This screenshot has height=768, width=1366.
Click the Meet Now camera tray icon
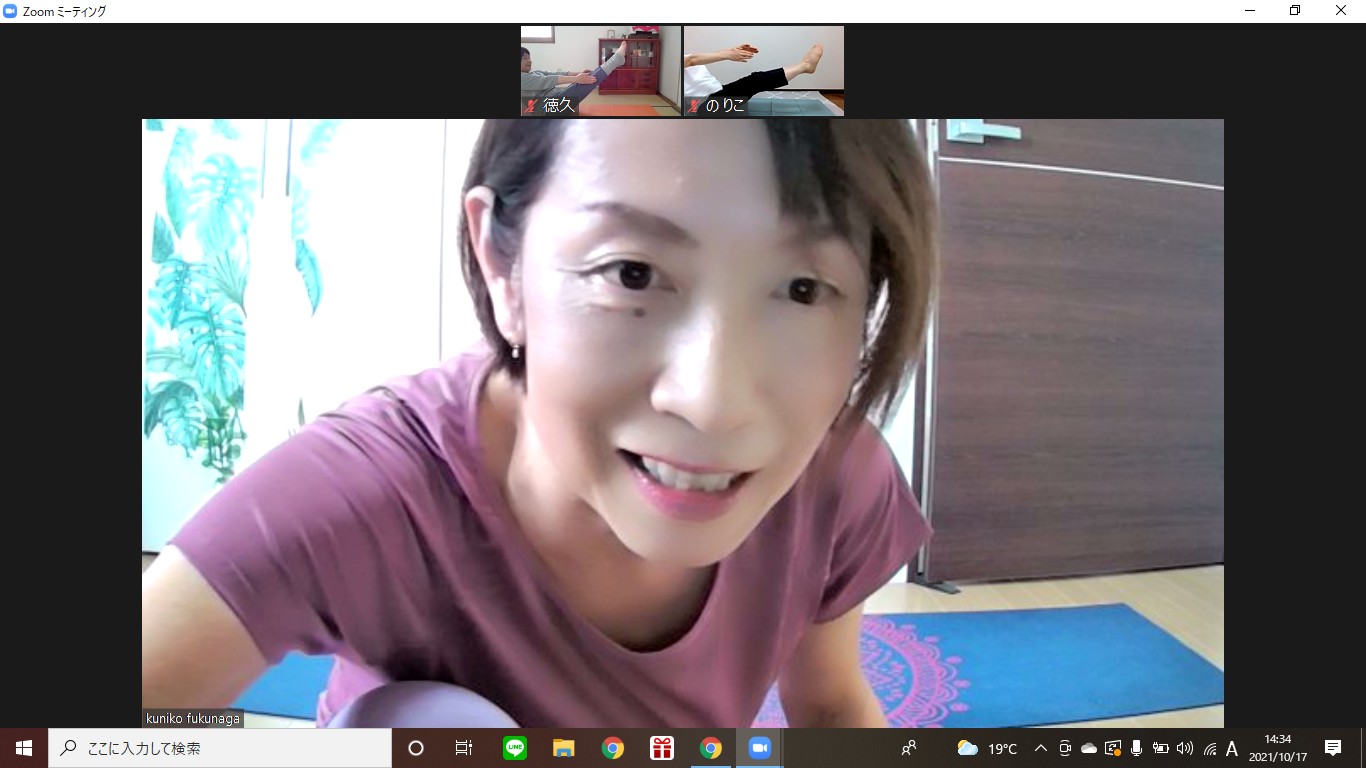(x=1065, y=748)
